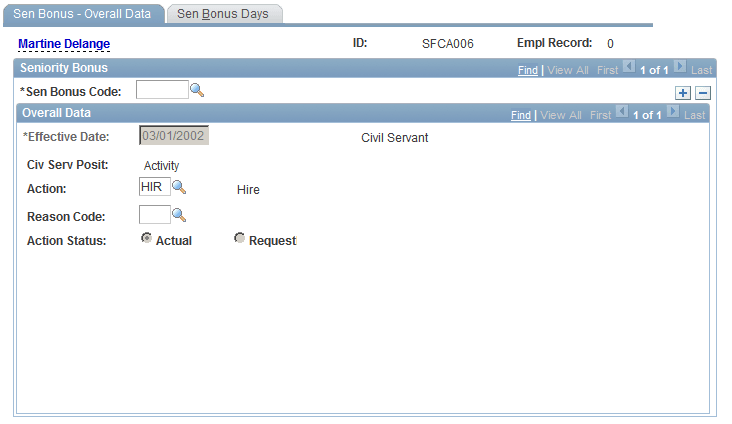The image size is (732, 424).
Task: Click Last in Seniority Bonus header
Action: [702, 70]
